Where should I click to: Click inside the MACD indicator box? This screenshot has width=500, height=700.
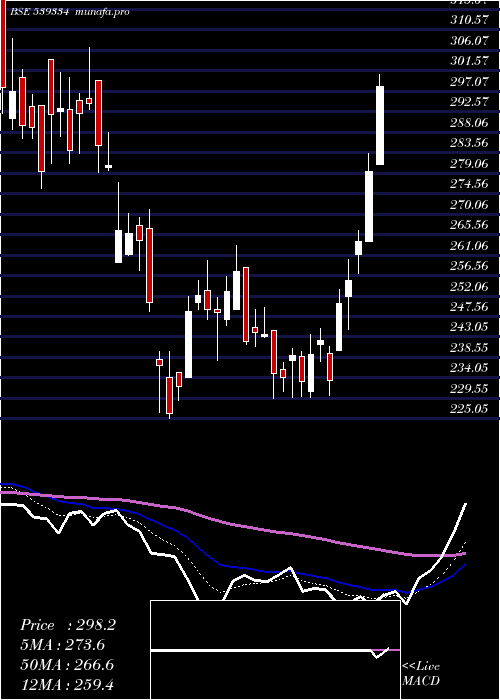pos(275,650)
